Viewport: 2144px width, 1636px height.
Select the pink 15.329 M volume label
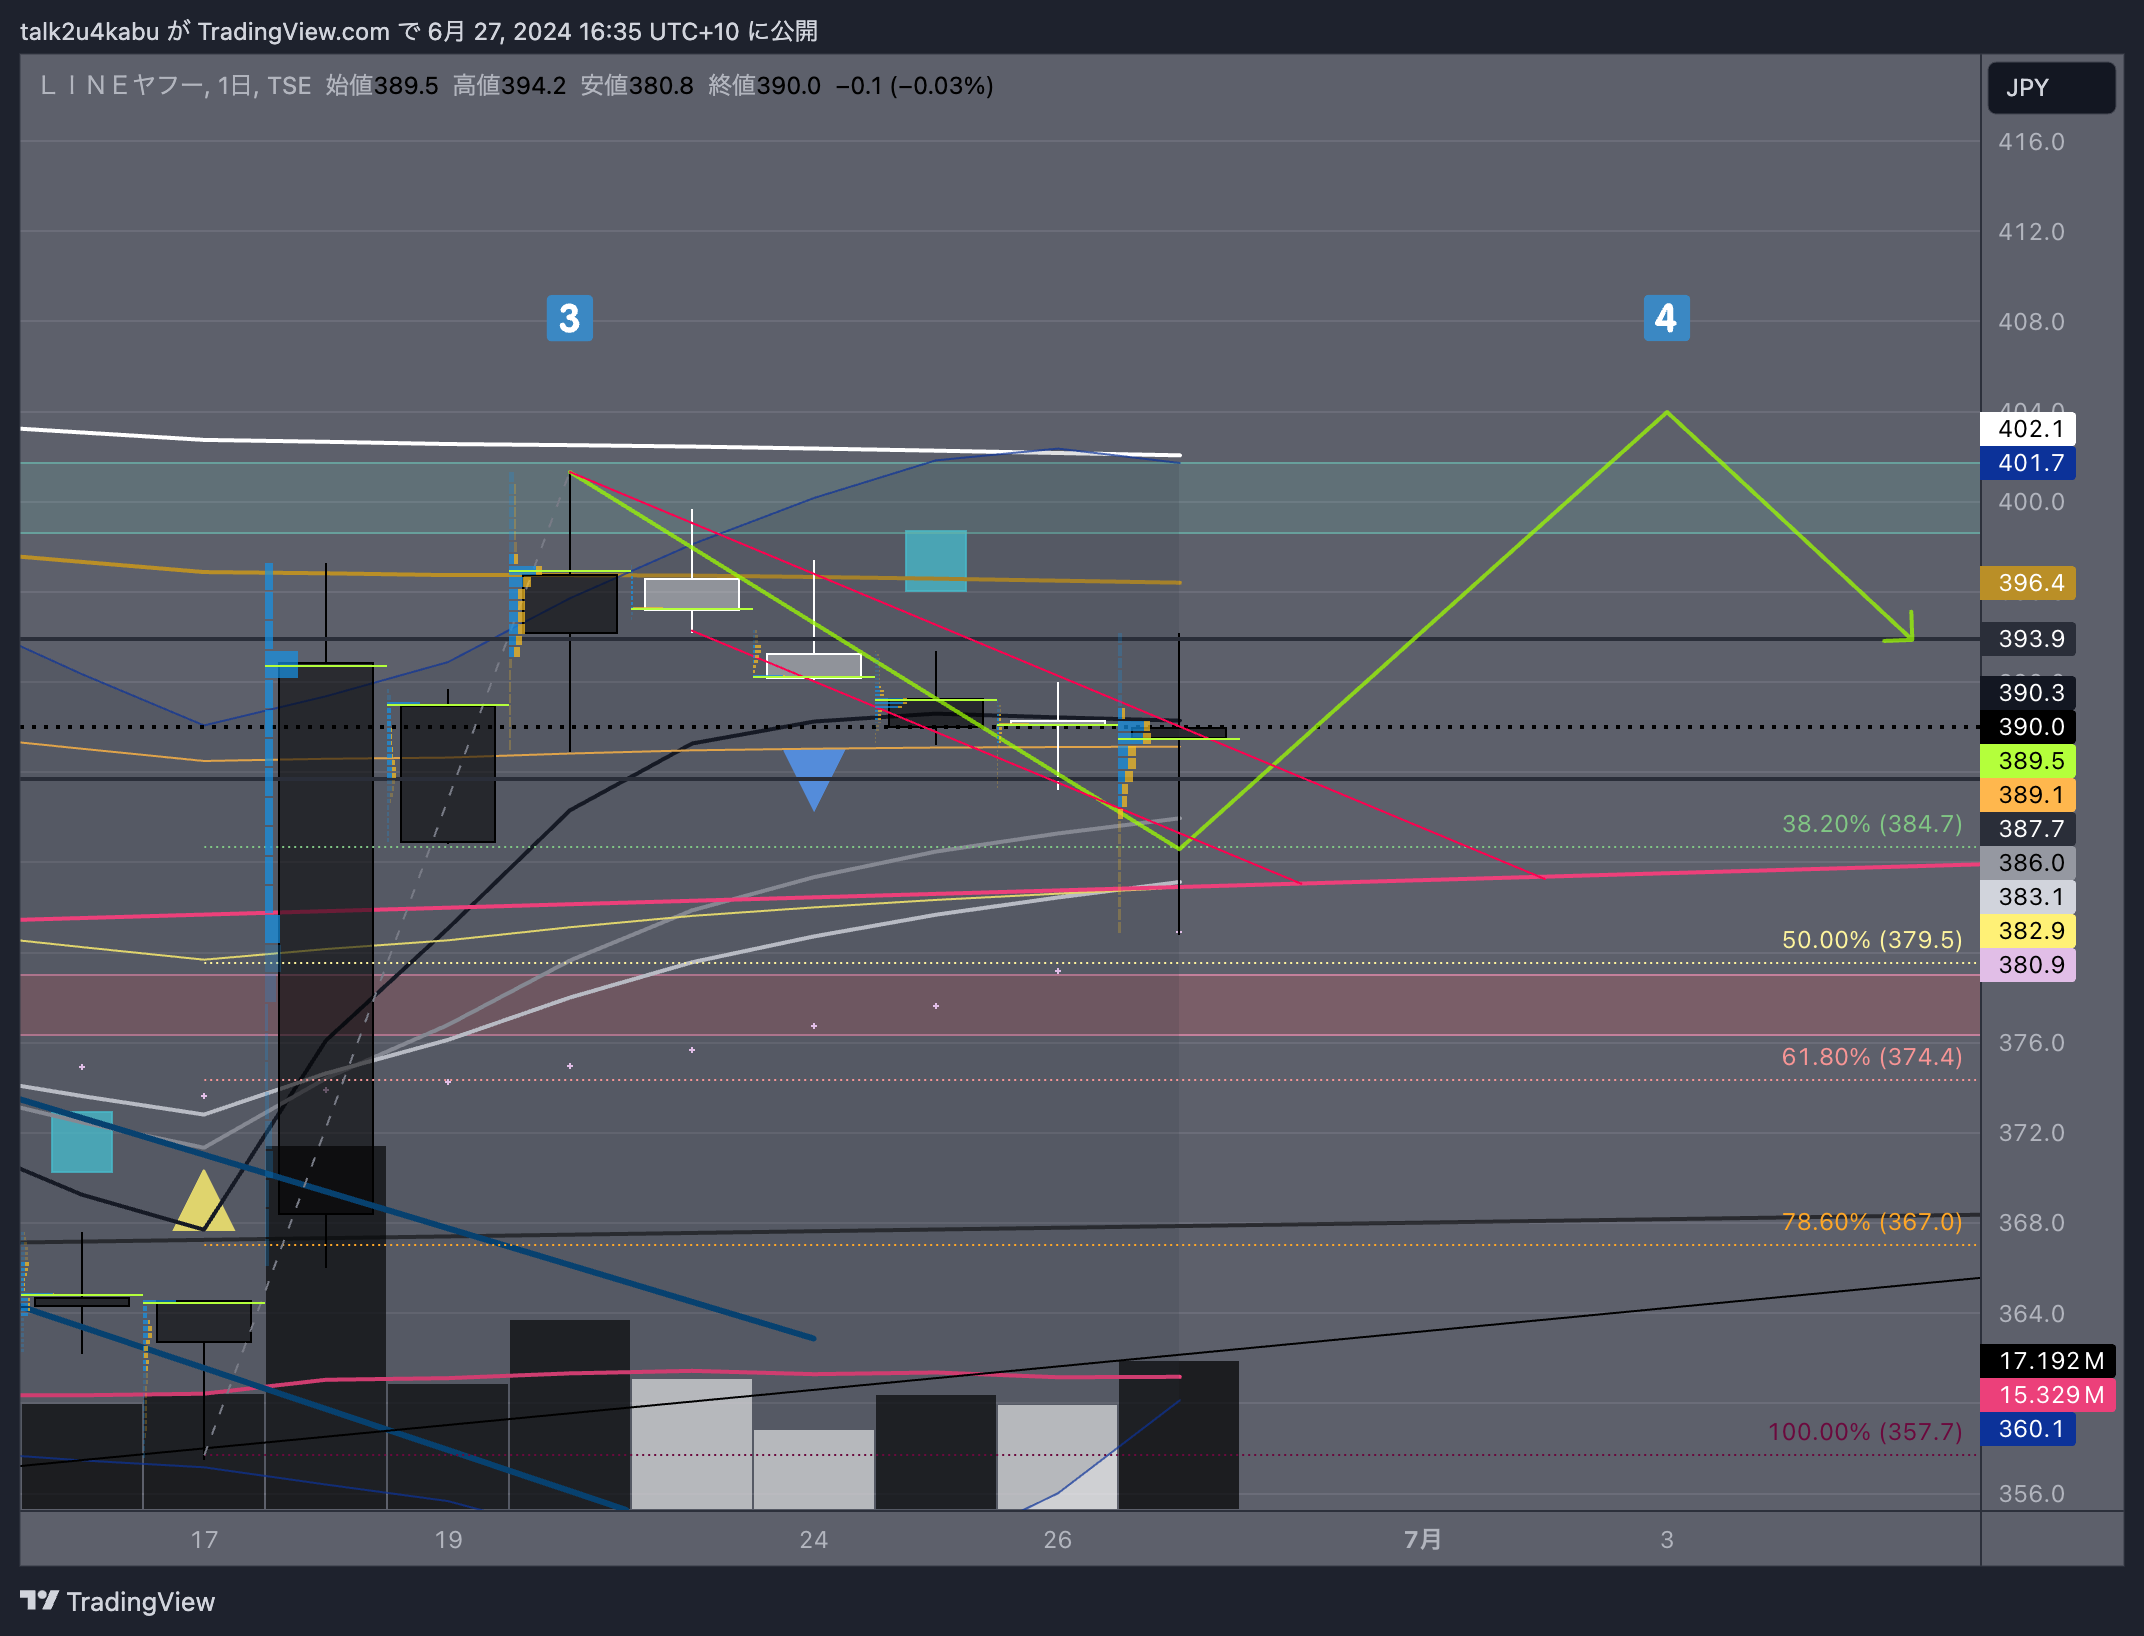[x=2048, y=1395]
